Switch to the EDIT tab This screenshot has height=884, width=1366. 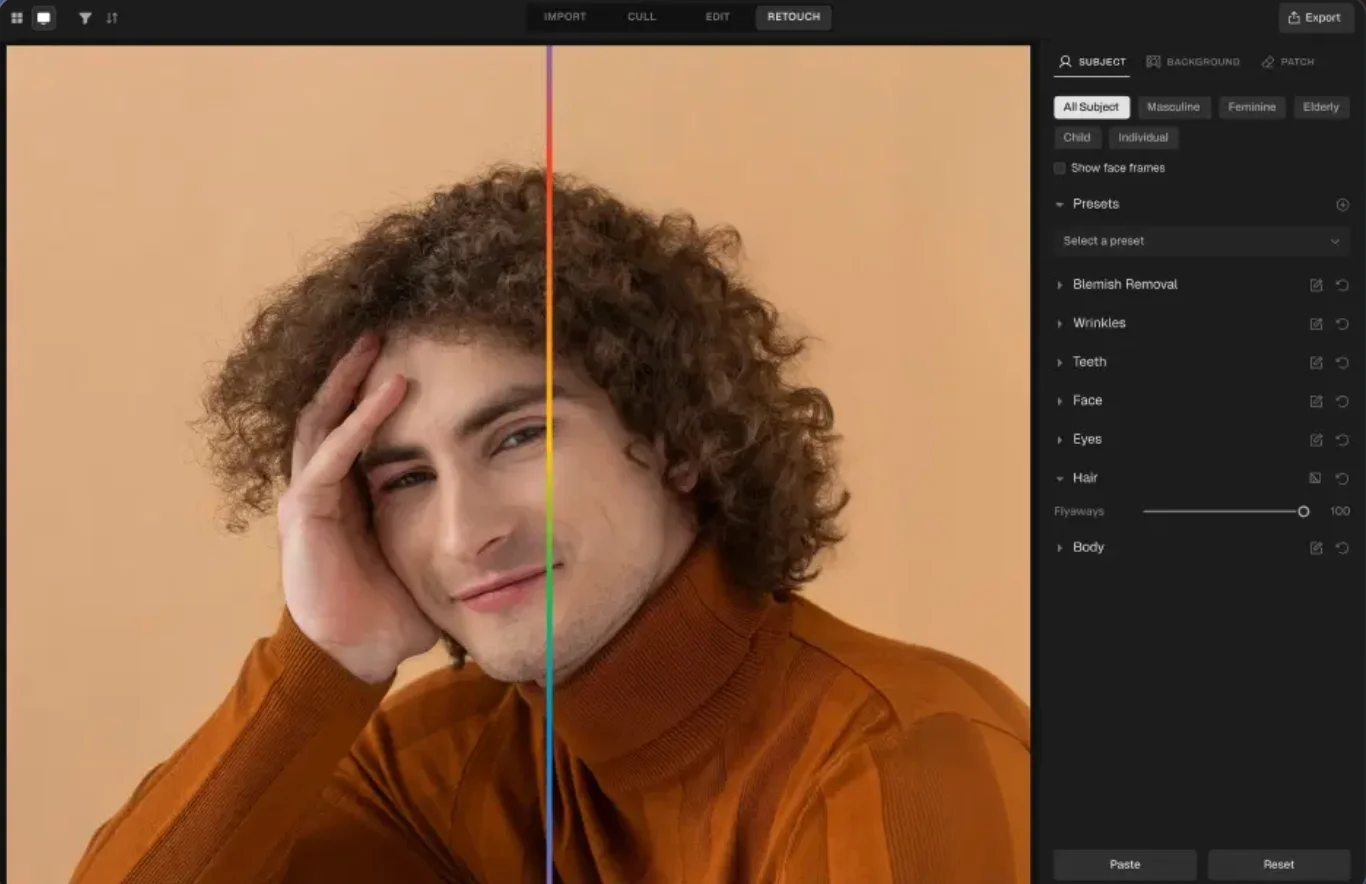point(717,17)
